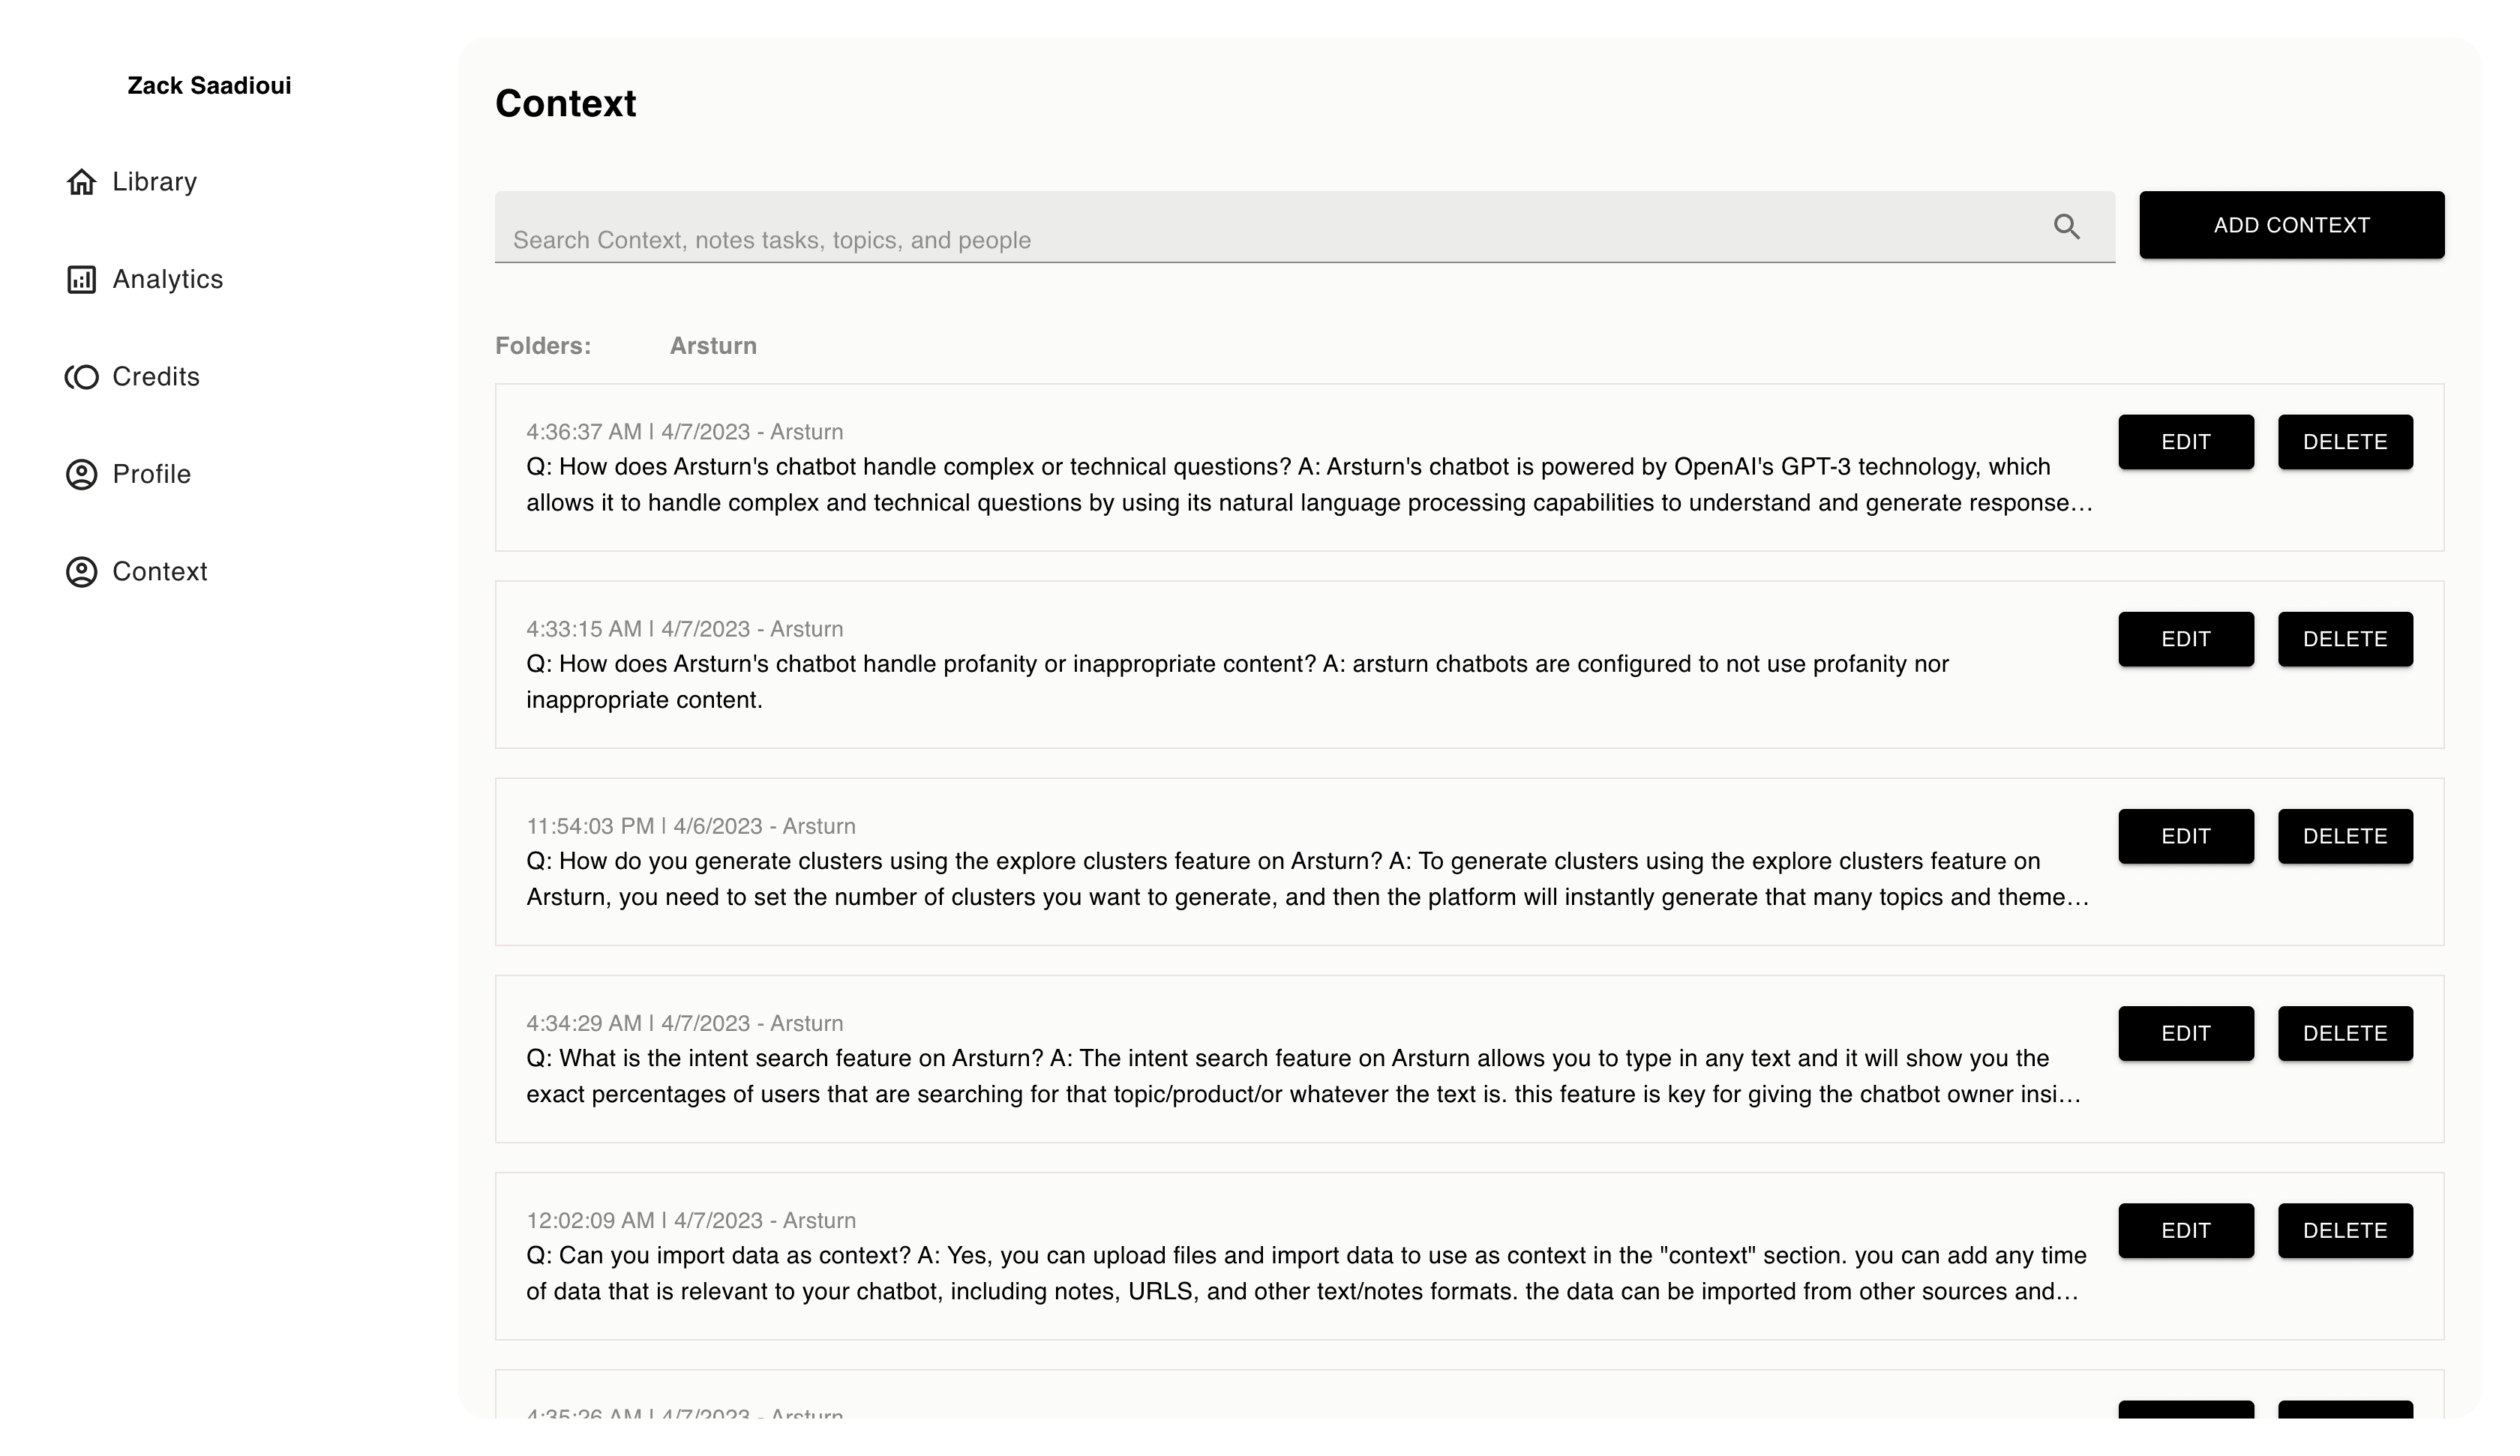
Task: Open the Credits section
Action: click(x=156, y=377)
